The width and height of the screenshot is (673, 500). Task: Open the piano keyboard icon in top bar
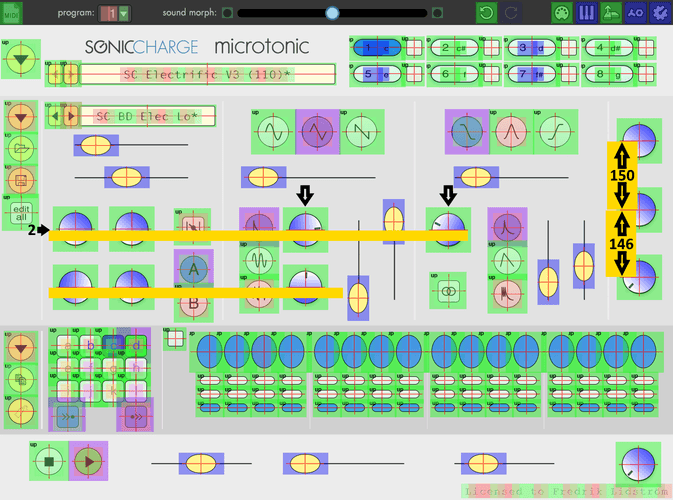[586, 13]
